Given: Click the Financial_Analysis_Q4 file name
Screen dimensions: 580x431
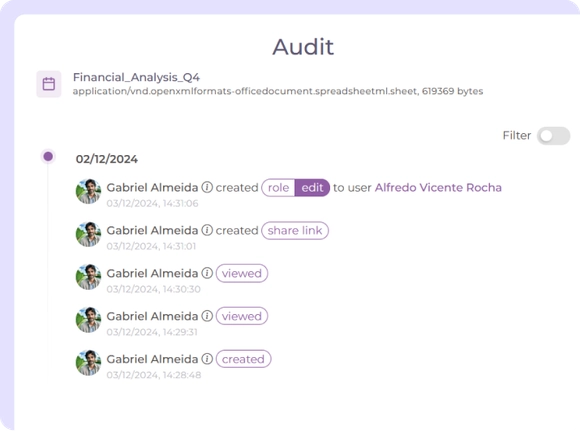Looking at the screenshot, I should point(136,77).
